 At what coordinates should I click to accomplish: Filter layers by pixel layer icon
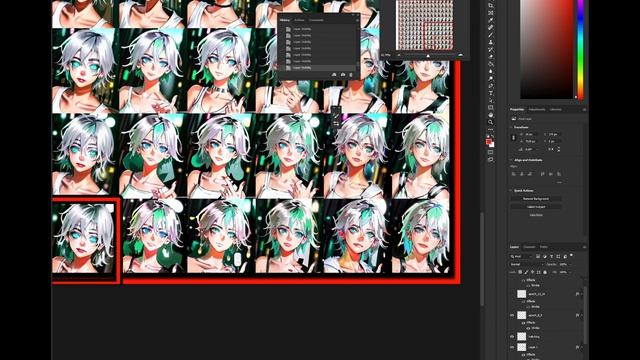538,256
